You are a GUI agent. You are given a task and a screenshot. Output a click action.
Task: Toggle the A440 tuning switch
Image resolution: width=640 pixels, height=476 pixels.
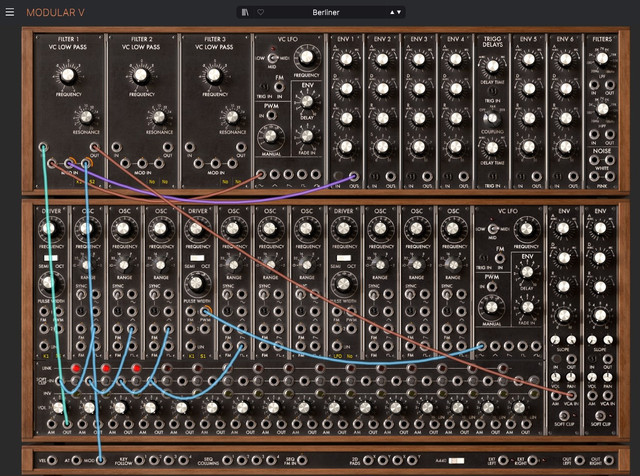[x=456, y=460]
